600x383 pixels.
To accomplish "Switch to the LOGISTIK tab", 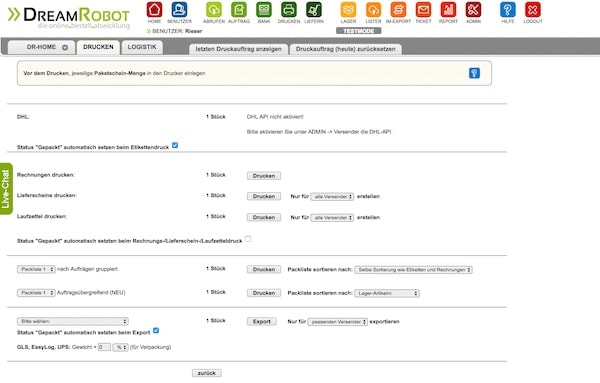I will coord(142,47).
